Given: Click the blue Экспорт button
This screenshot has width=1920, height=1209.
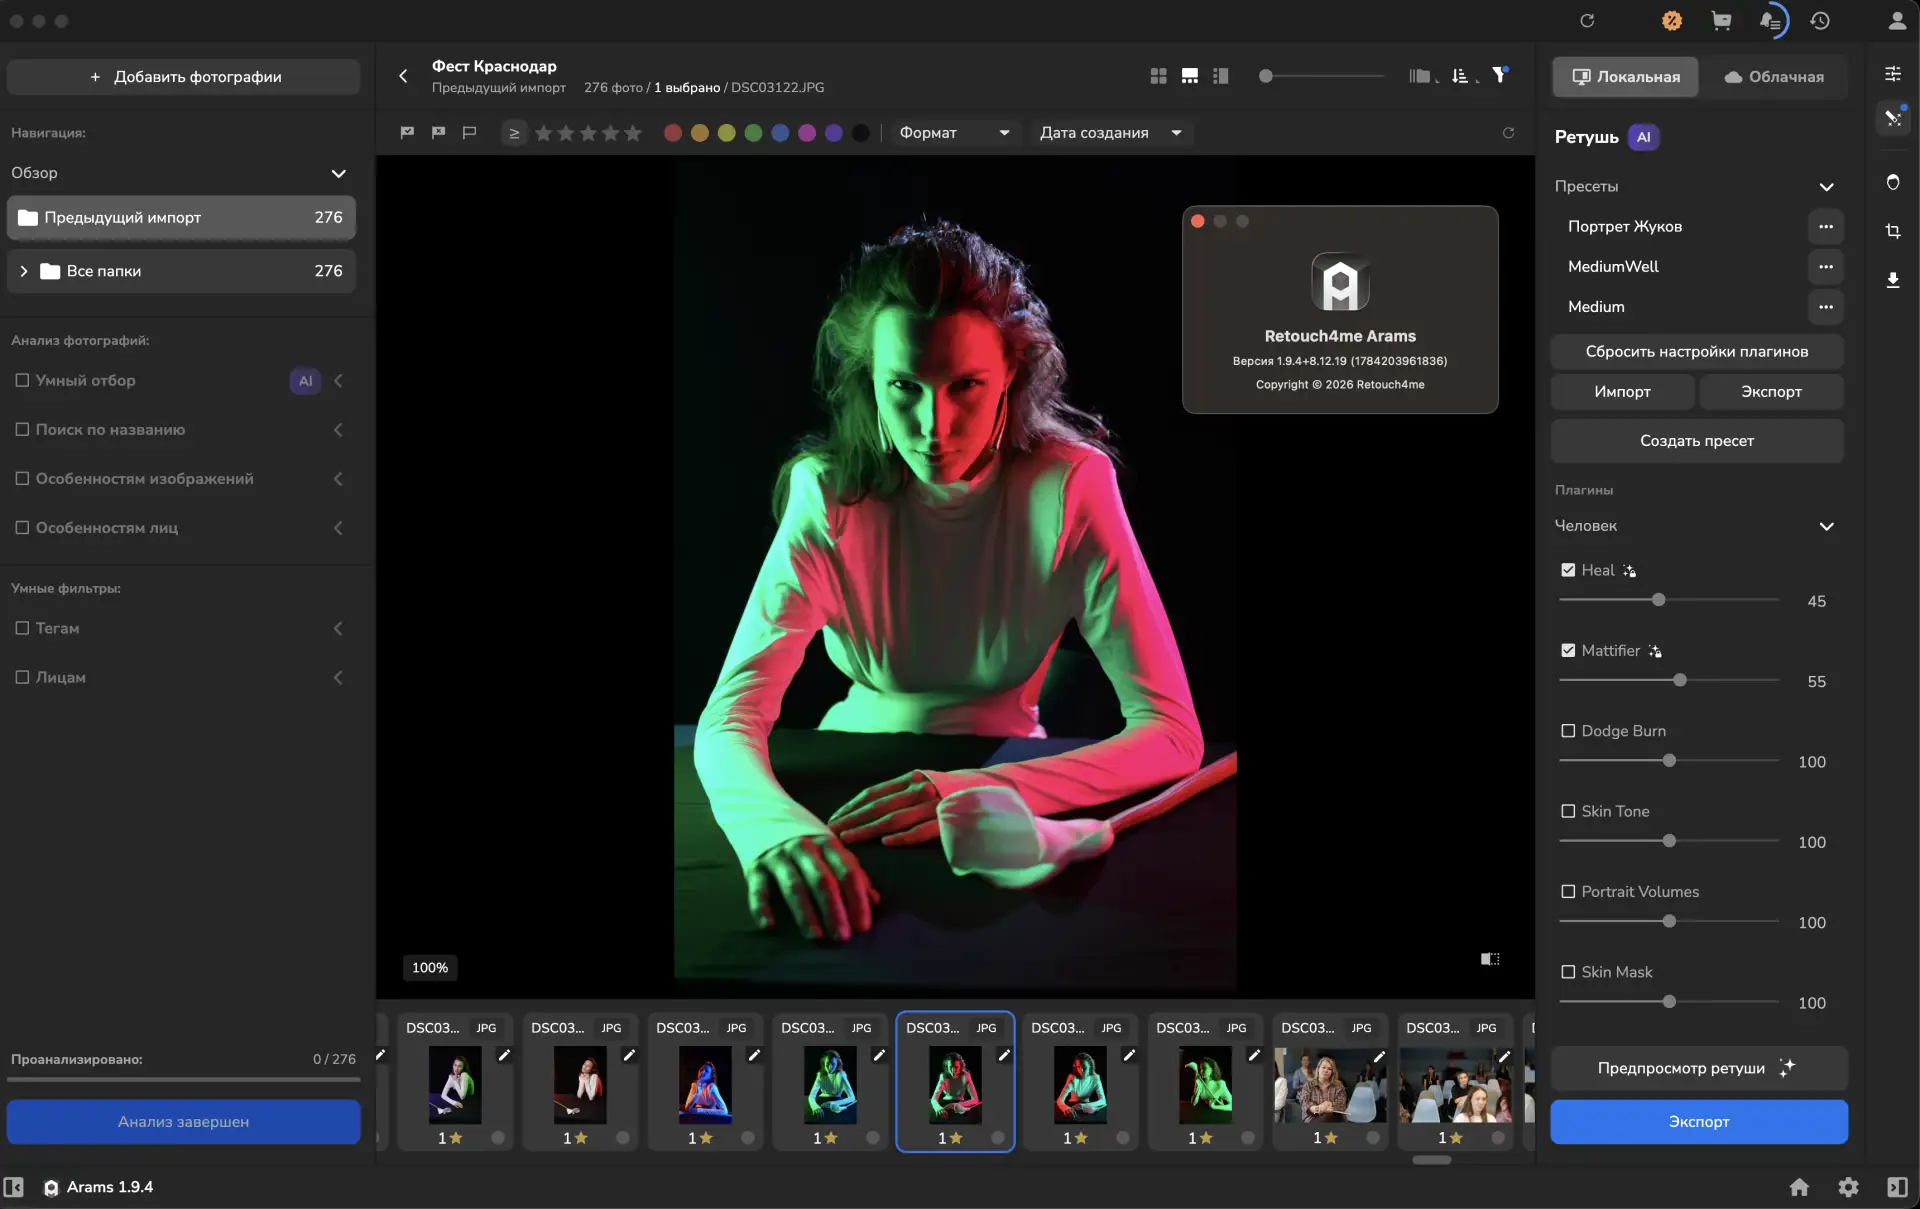Looking at the screenshot, I should (1699, 1122).
